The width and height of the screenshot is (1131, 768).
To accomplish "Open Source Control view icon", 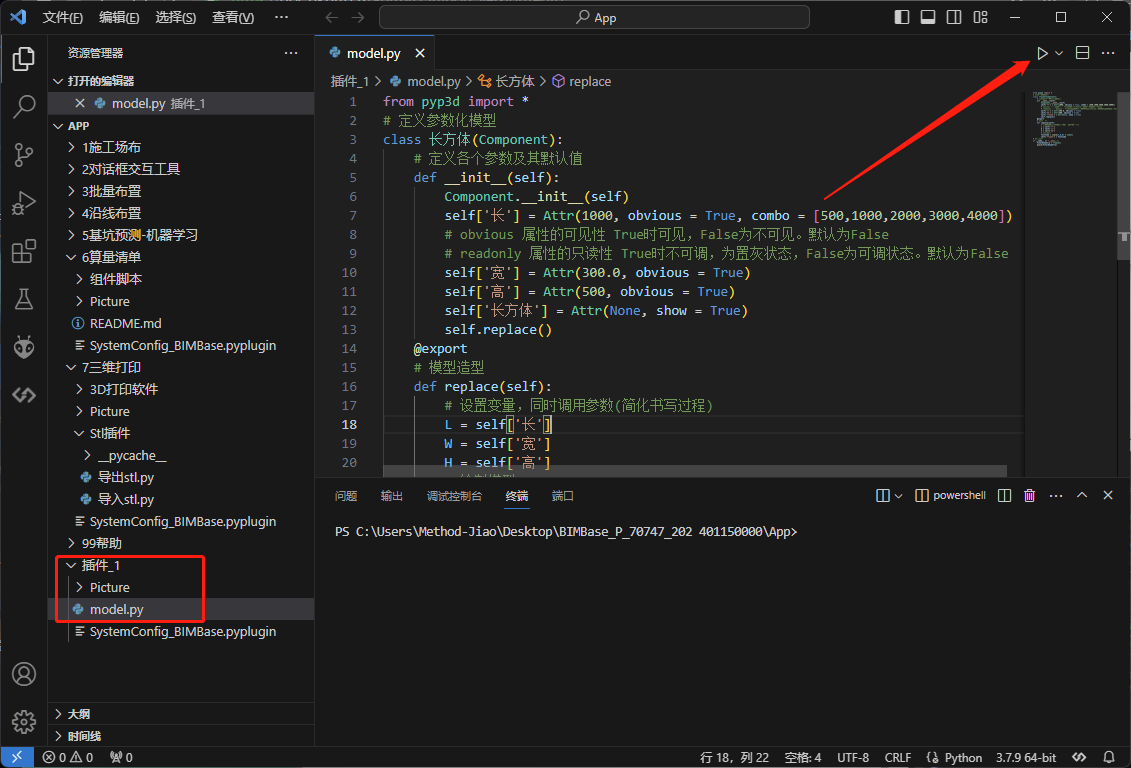I will pos(24,155).
